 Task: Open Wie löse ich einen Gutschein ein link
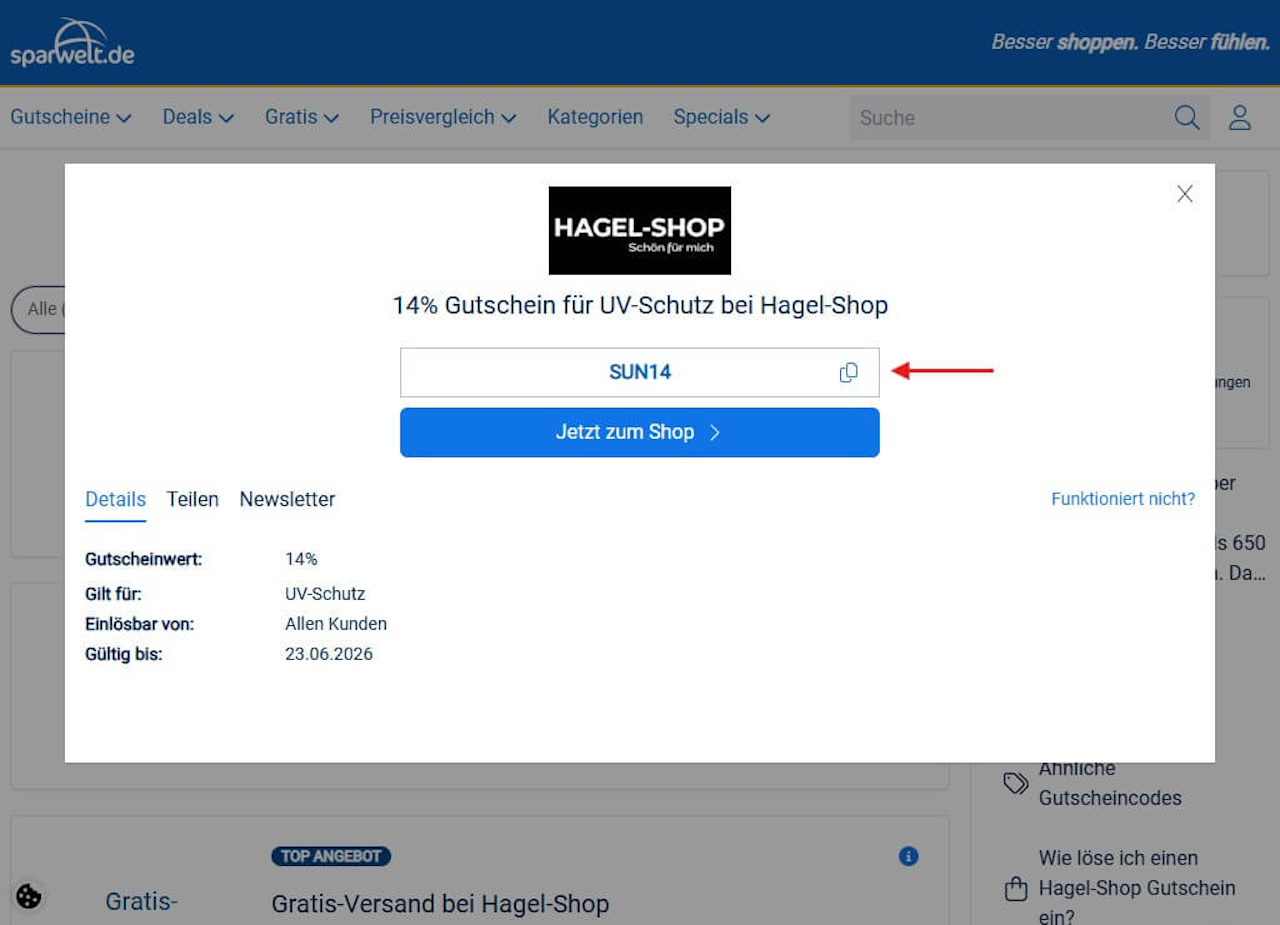pyautogui.click(x=1137, y=888)
